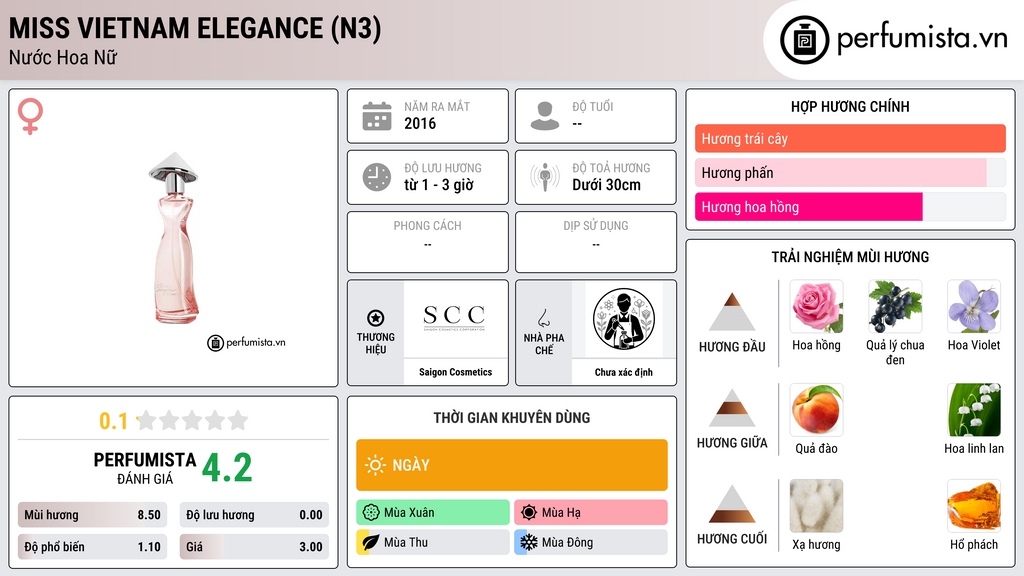Click the Chưa xác định perfumer label
1024x576 pixels.
click(x=624, y=372)
